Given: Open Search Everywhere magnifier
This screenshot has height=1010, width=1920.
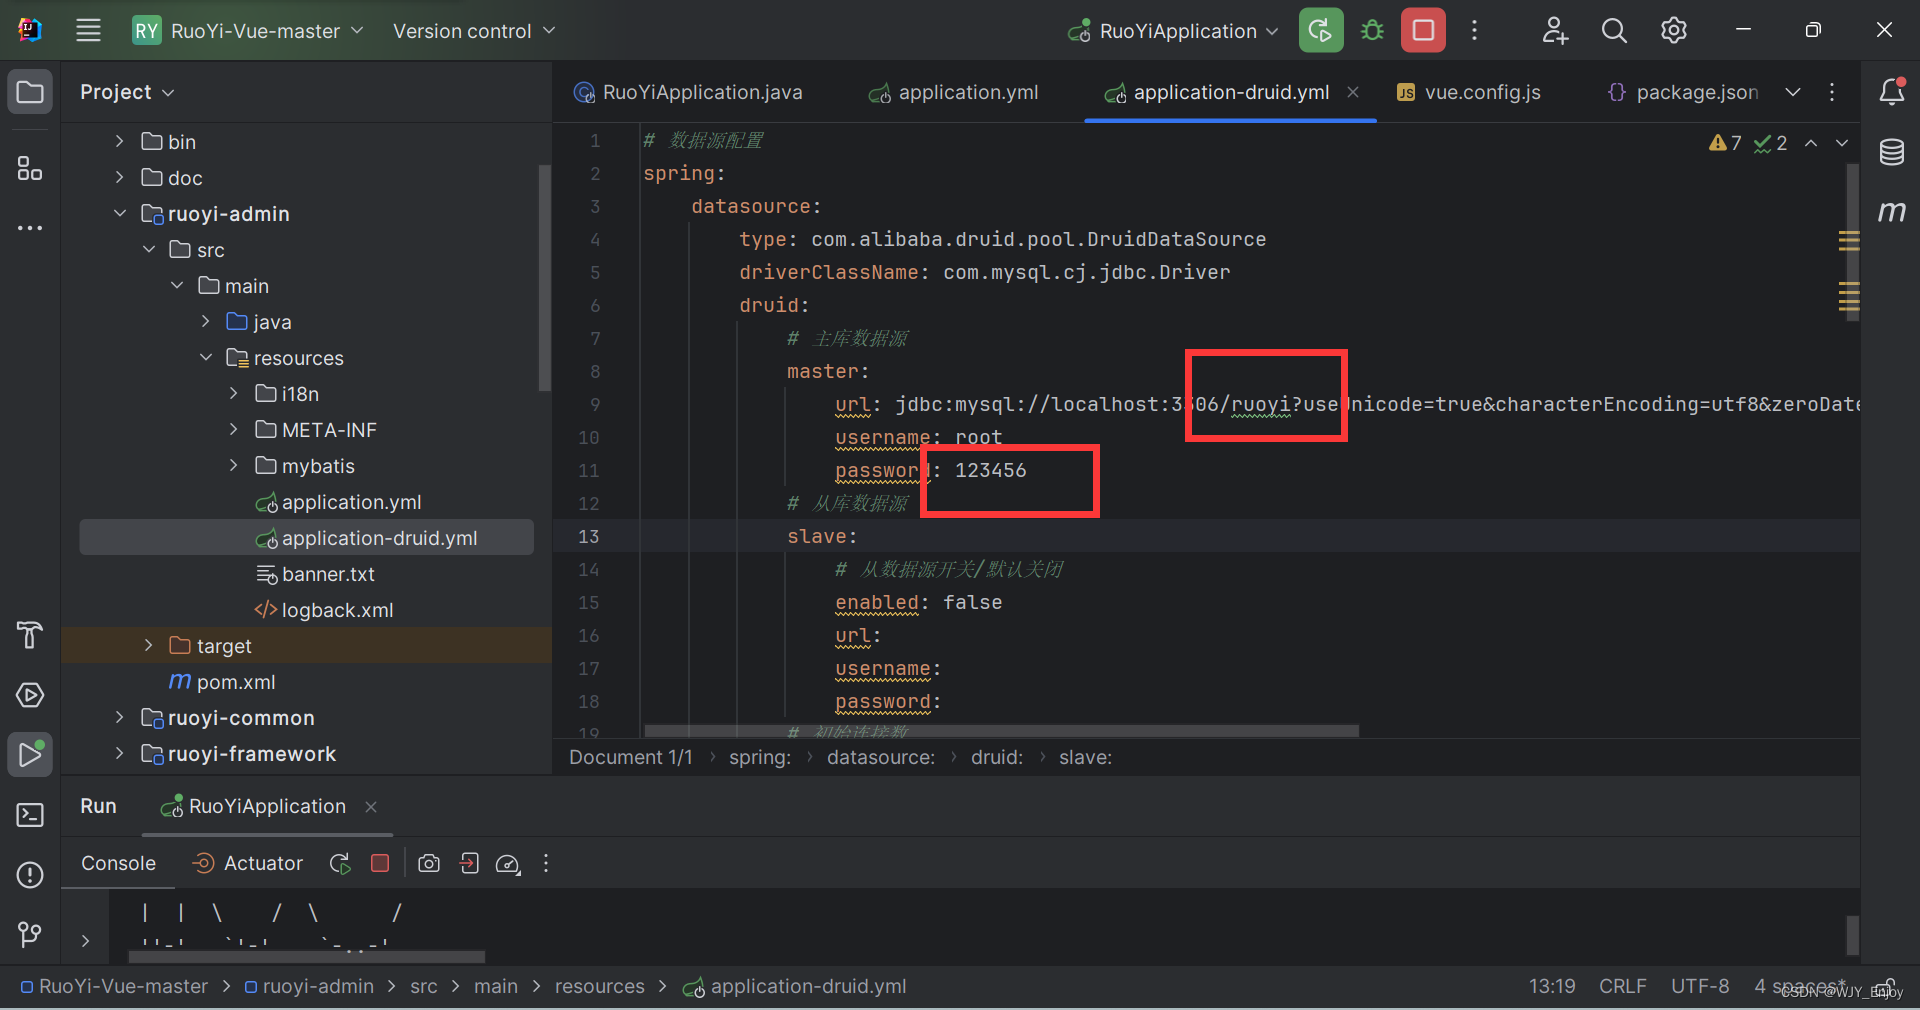Looking at the screenshot, I should point(1613,30).
